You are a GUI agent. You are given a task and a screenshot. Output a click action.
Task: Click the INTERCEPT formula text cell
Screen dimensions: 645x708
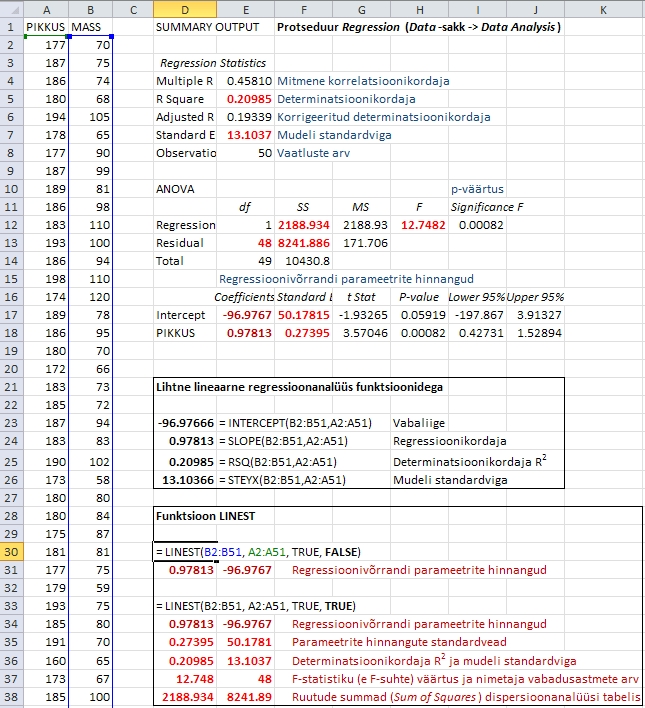[295, 423]
